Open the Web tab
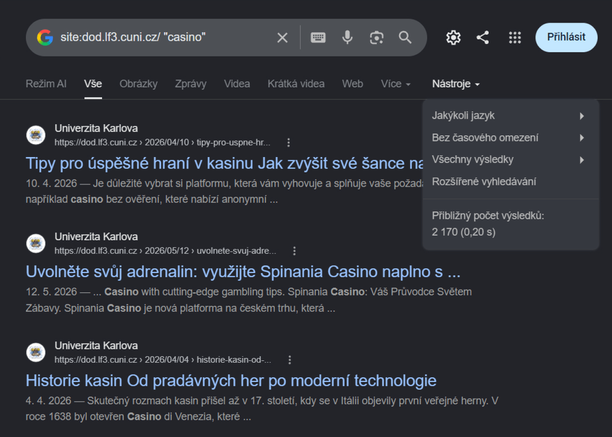The image size is (612, 437). tap(352, 84)
